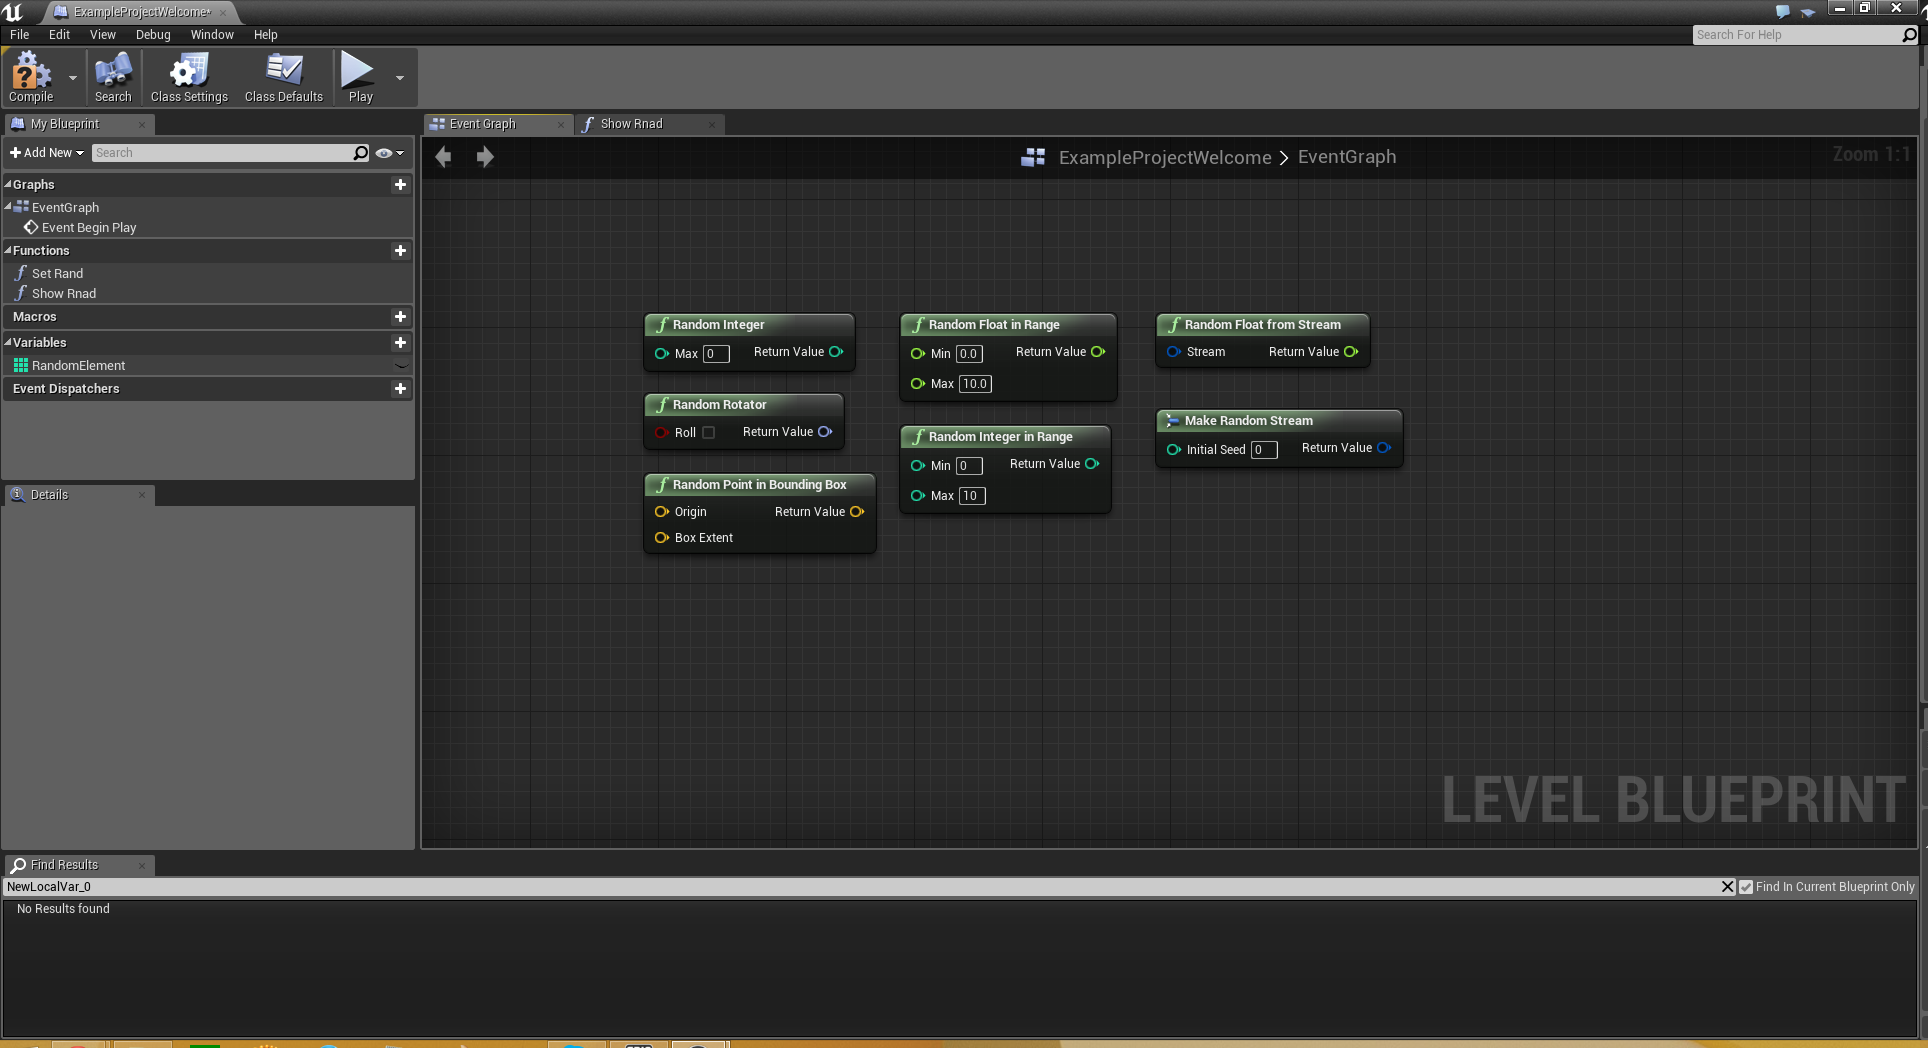Viewport: 1928px width, 1048px height.
Task: Select the Random Rotator node header
Action: [744, 405]
